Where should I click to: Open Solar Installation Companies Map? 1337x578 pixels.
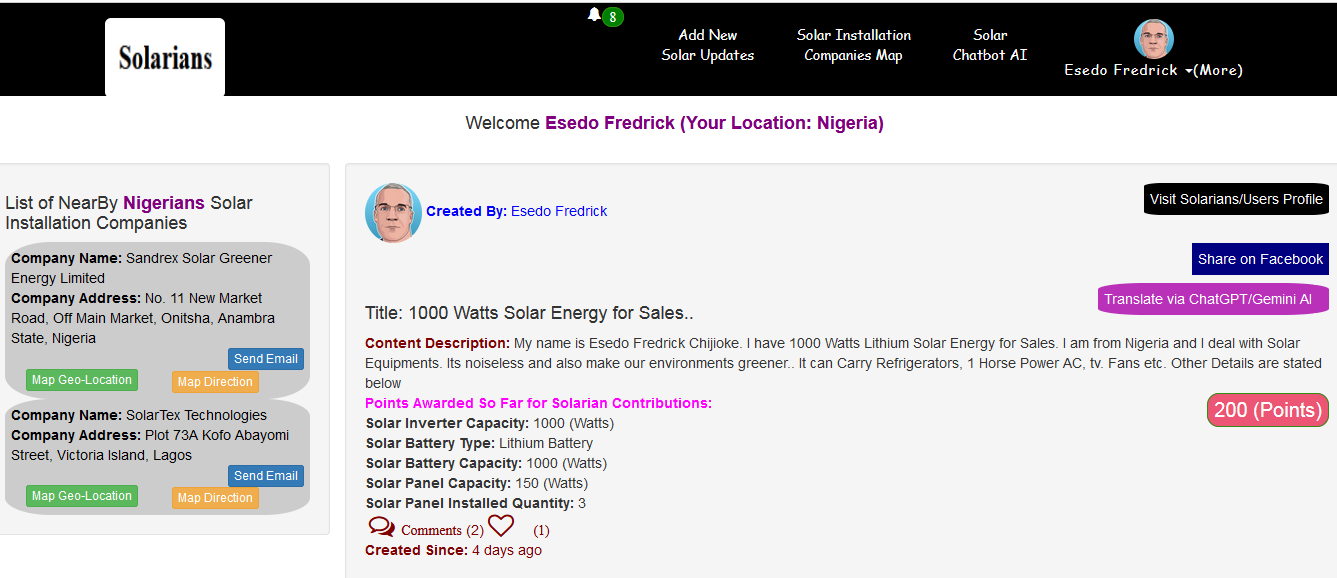pyautogui.click(x=853, y=45)
